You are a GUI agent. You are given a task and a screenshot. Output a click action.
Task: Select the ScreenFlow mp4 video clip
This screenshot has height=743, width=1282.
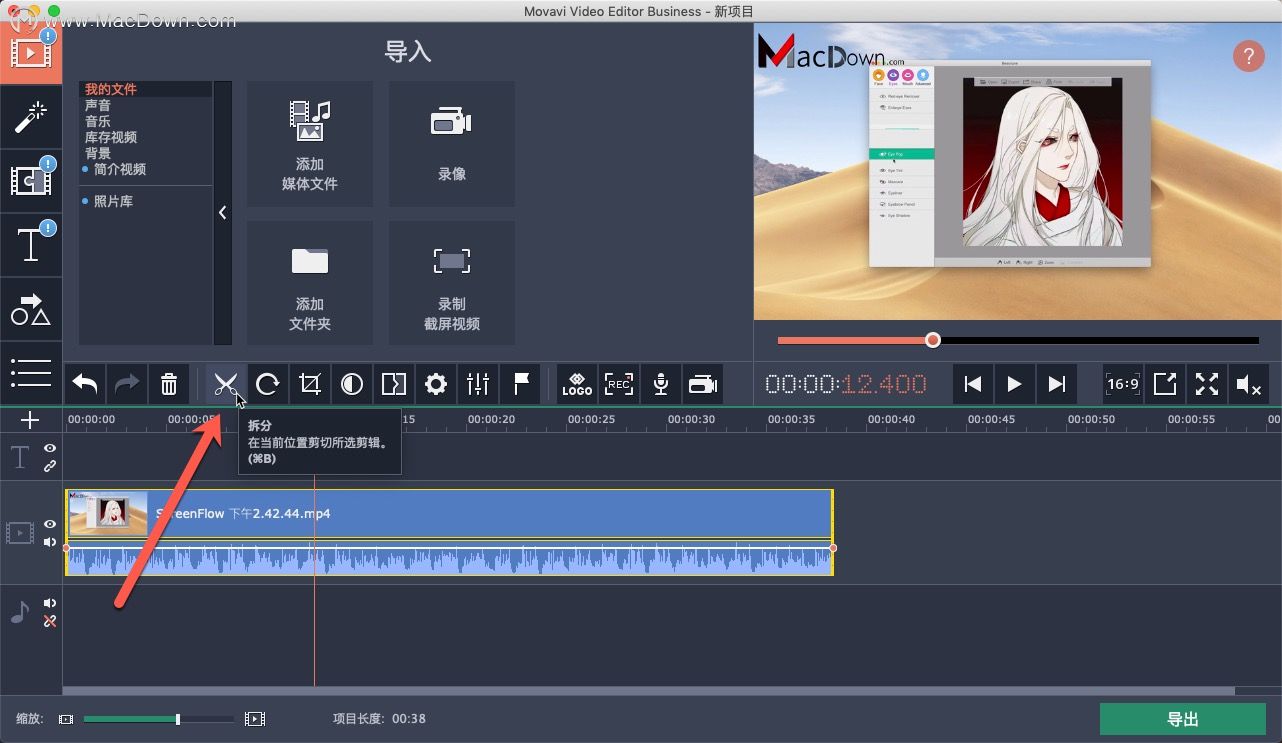[x=449, y=514]
